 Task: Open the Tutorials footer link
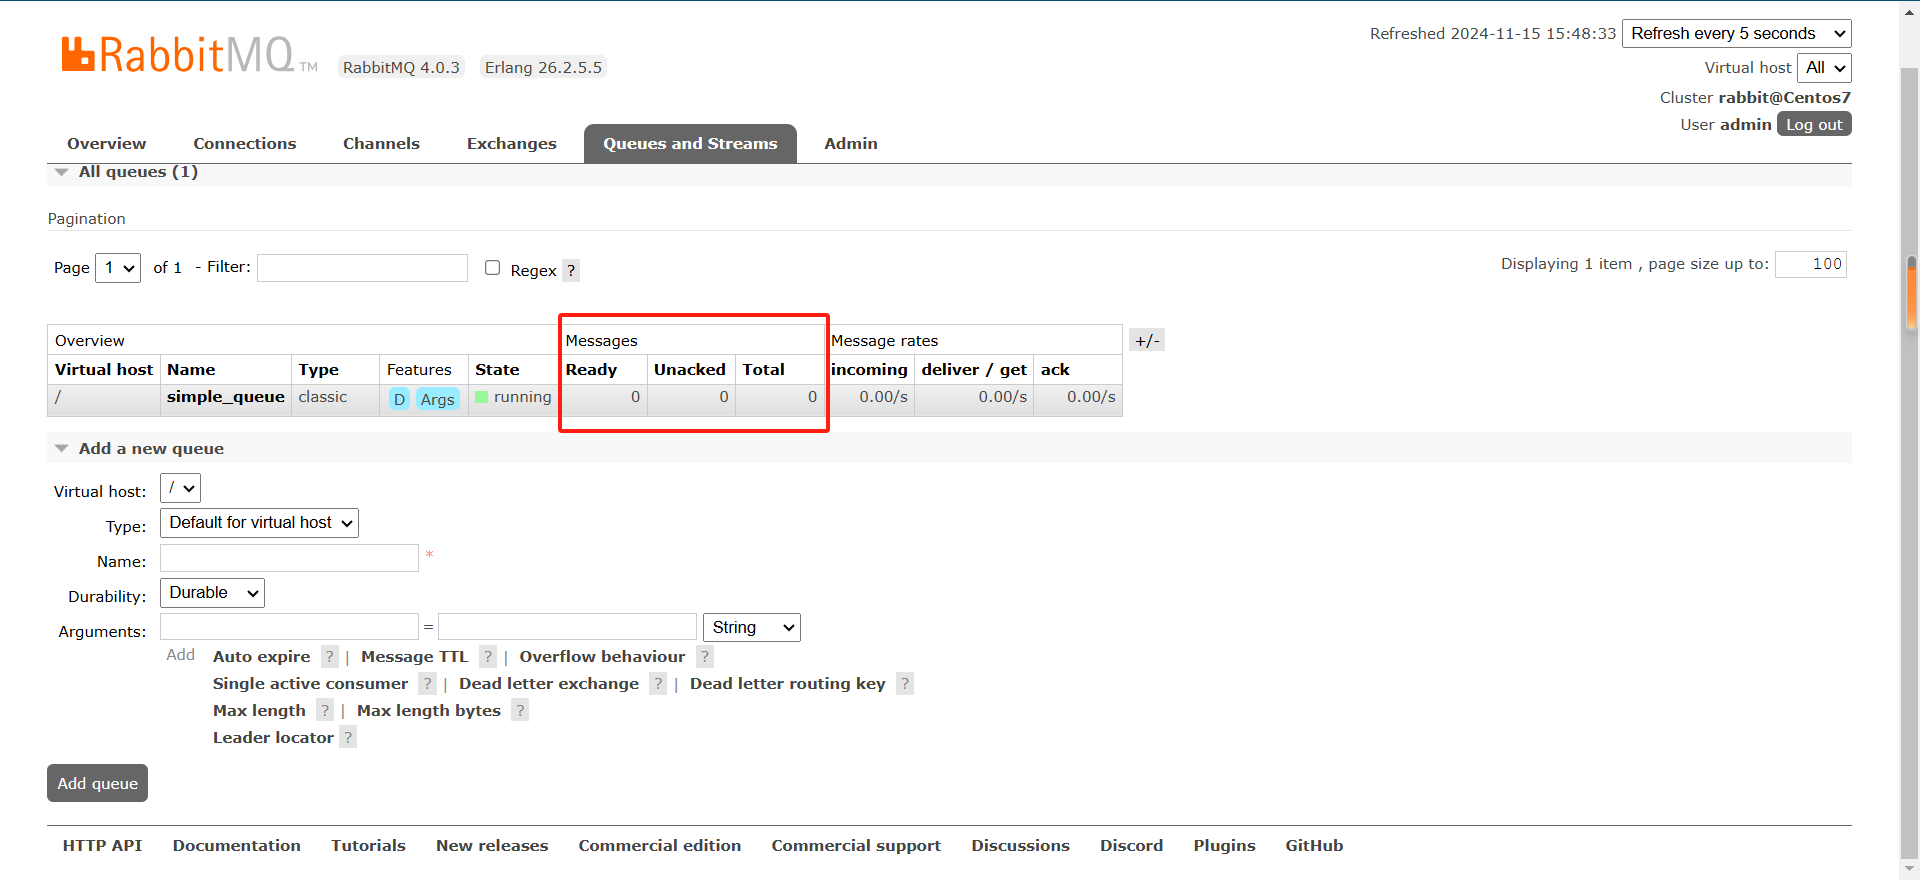pyautogui.click(x=368, y=846)
